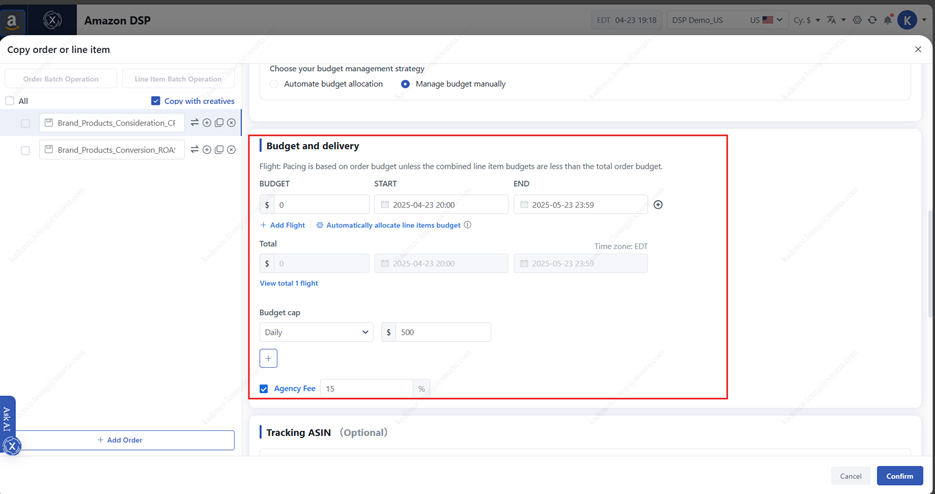
Task: Click the plus-circle icon beside the END date
Action: tap(658, 205)
